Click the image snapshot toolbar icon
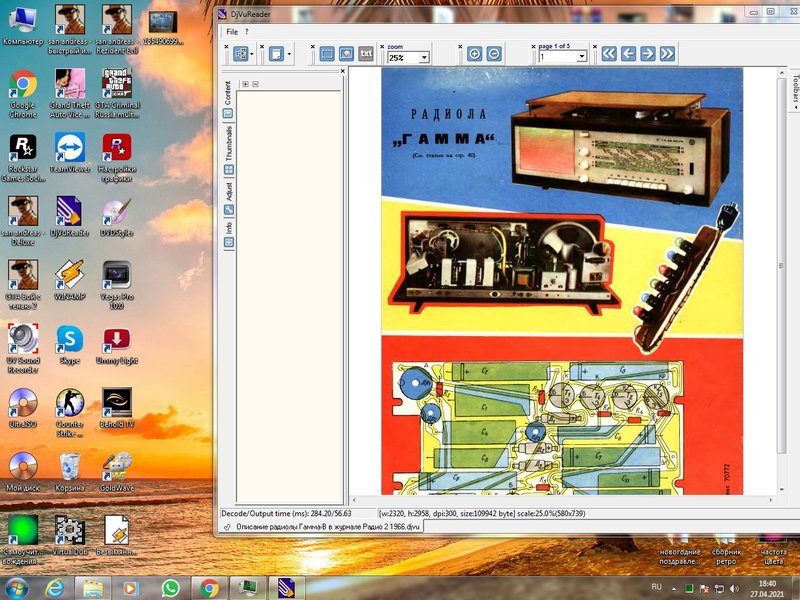This screenshot has width=800, height=600. [x=346, y=54]
